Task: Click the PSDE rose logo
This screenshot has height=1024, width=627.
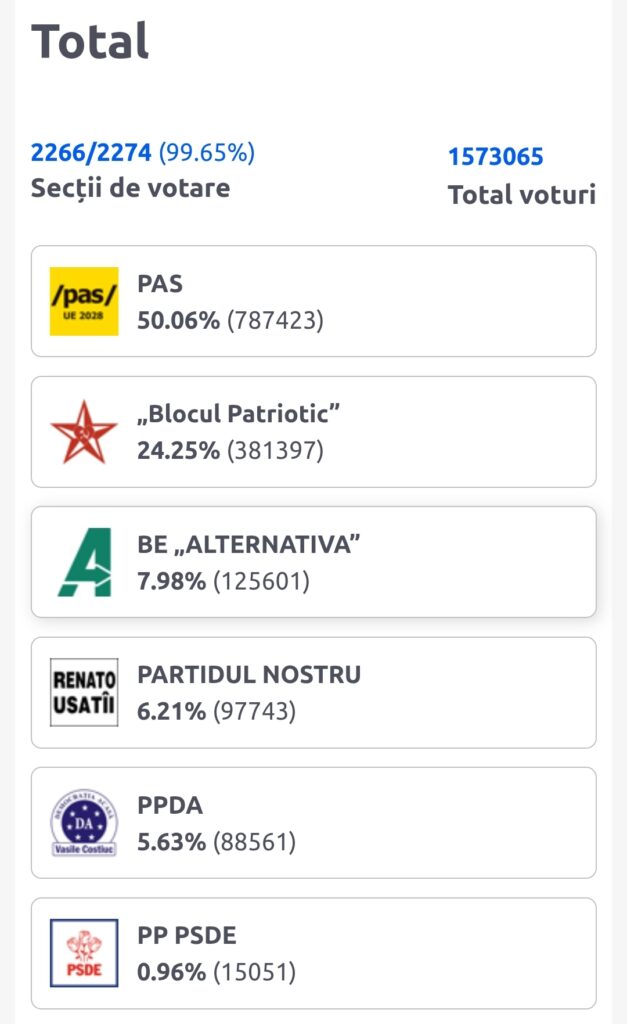Action: 84,952
